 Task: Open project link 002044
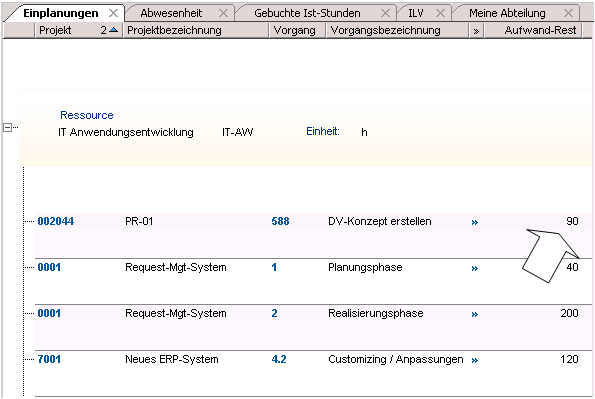[55, 221]
